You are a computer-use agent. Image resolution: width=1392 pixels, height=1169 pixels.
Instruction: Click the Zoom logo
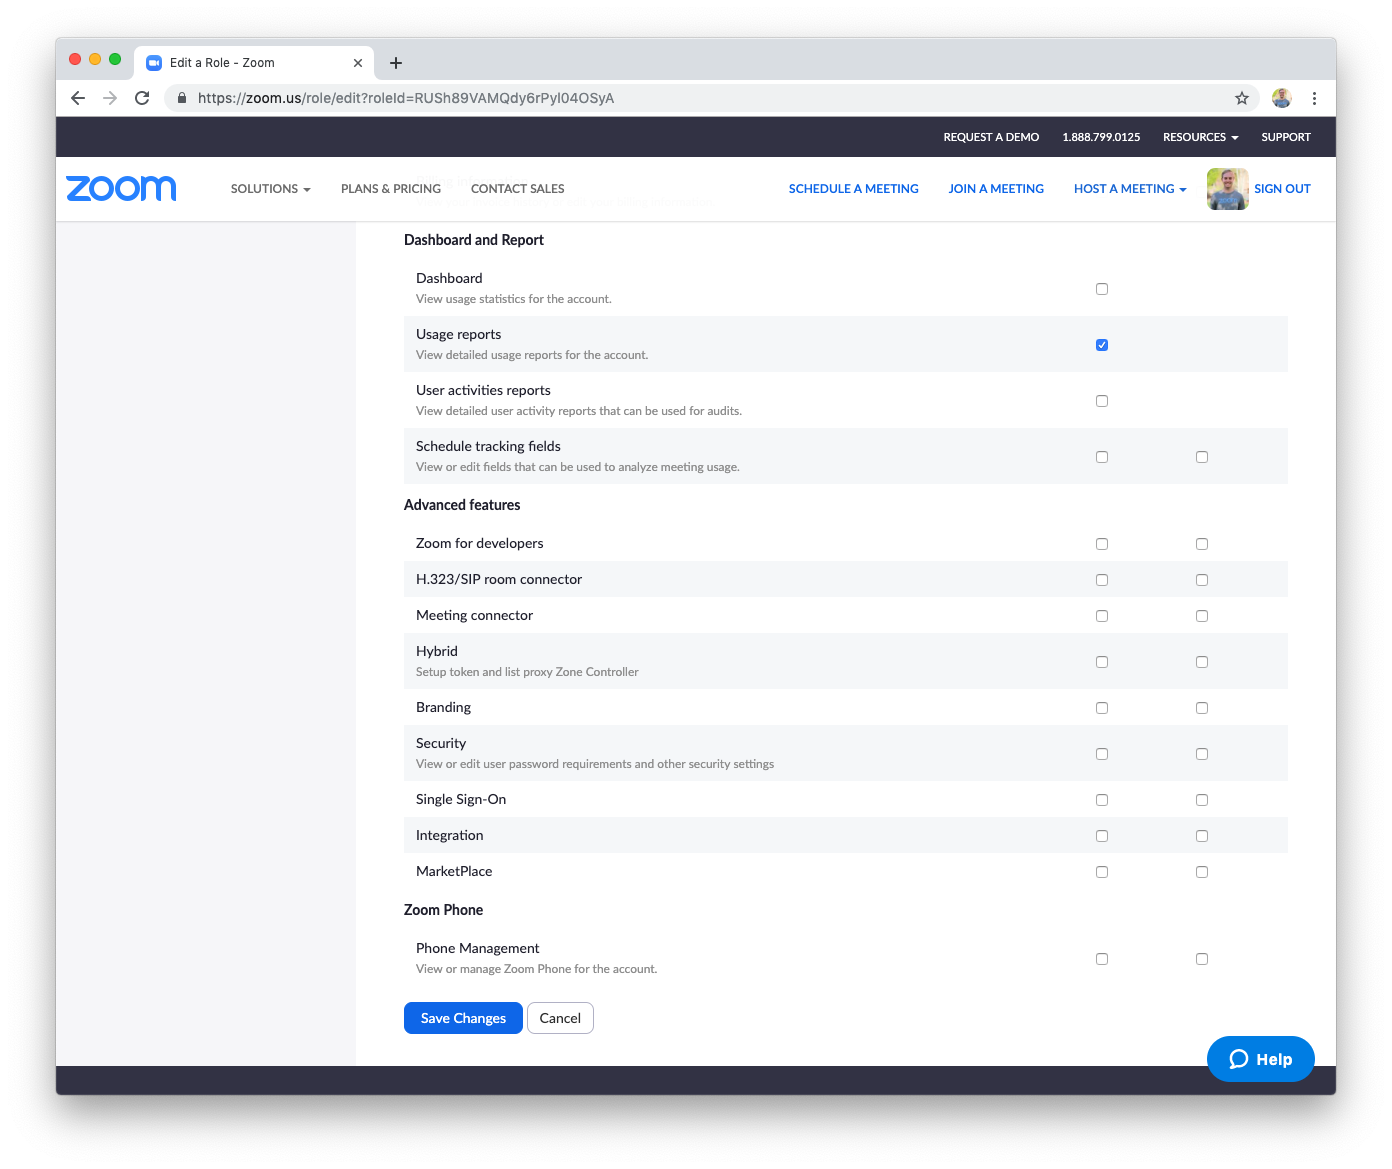[121, 188]
